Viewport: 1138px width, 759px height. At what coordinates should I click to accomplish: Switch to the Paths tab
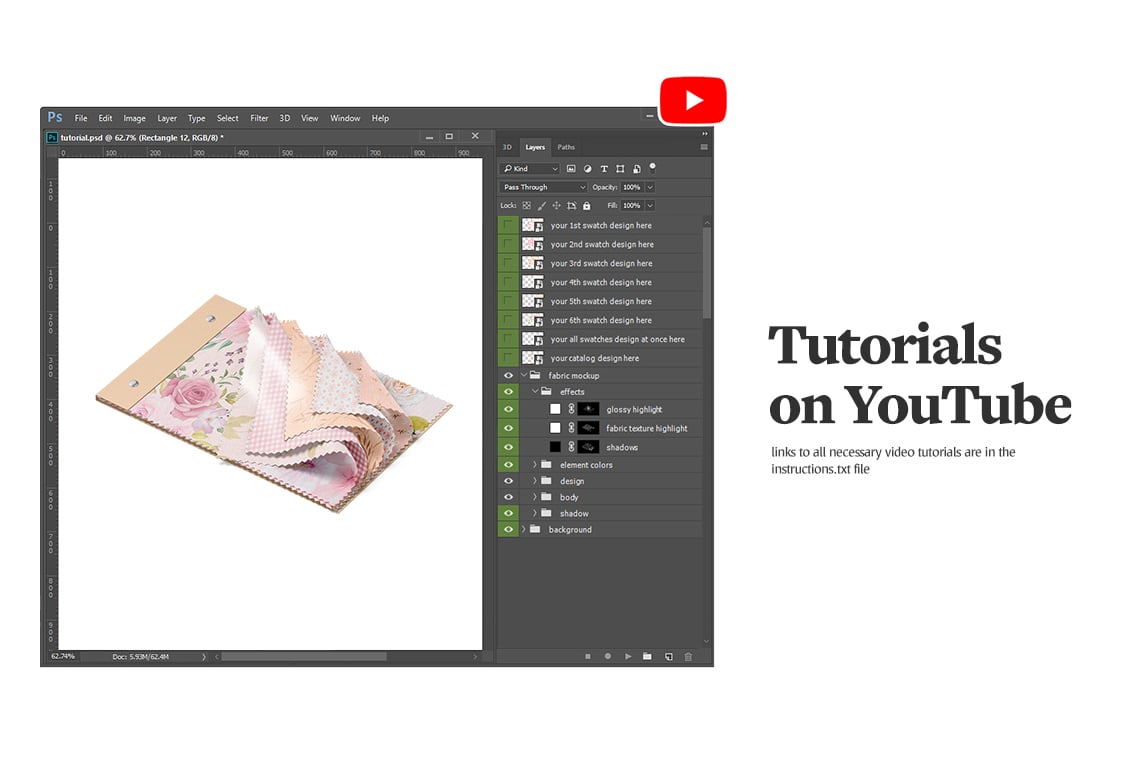[566, 147]
